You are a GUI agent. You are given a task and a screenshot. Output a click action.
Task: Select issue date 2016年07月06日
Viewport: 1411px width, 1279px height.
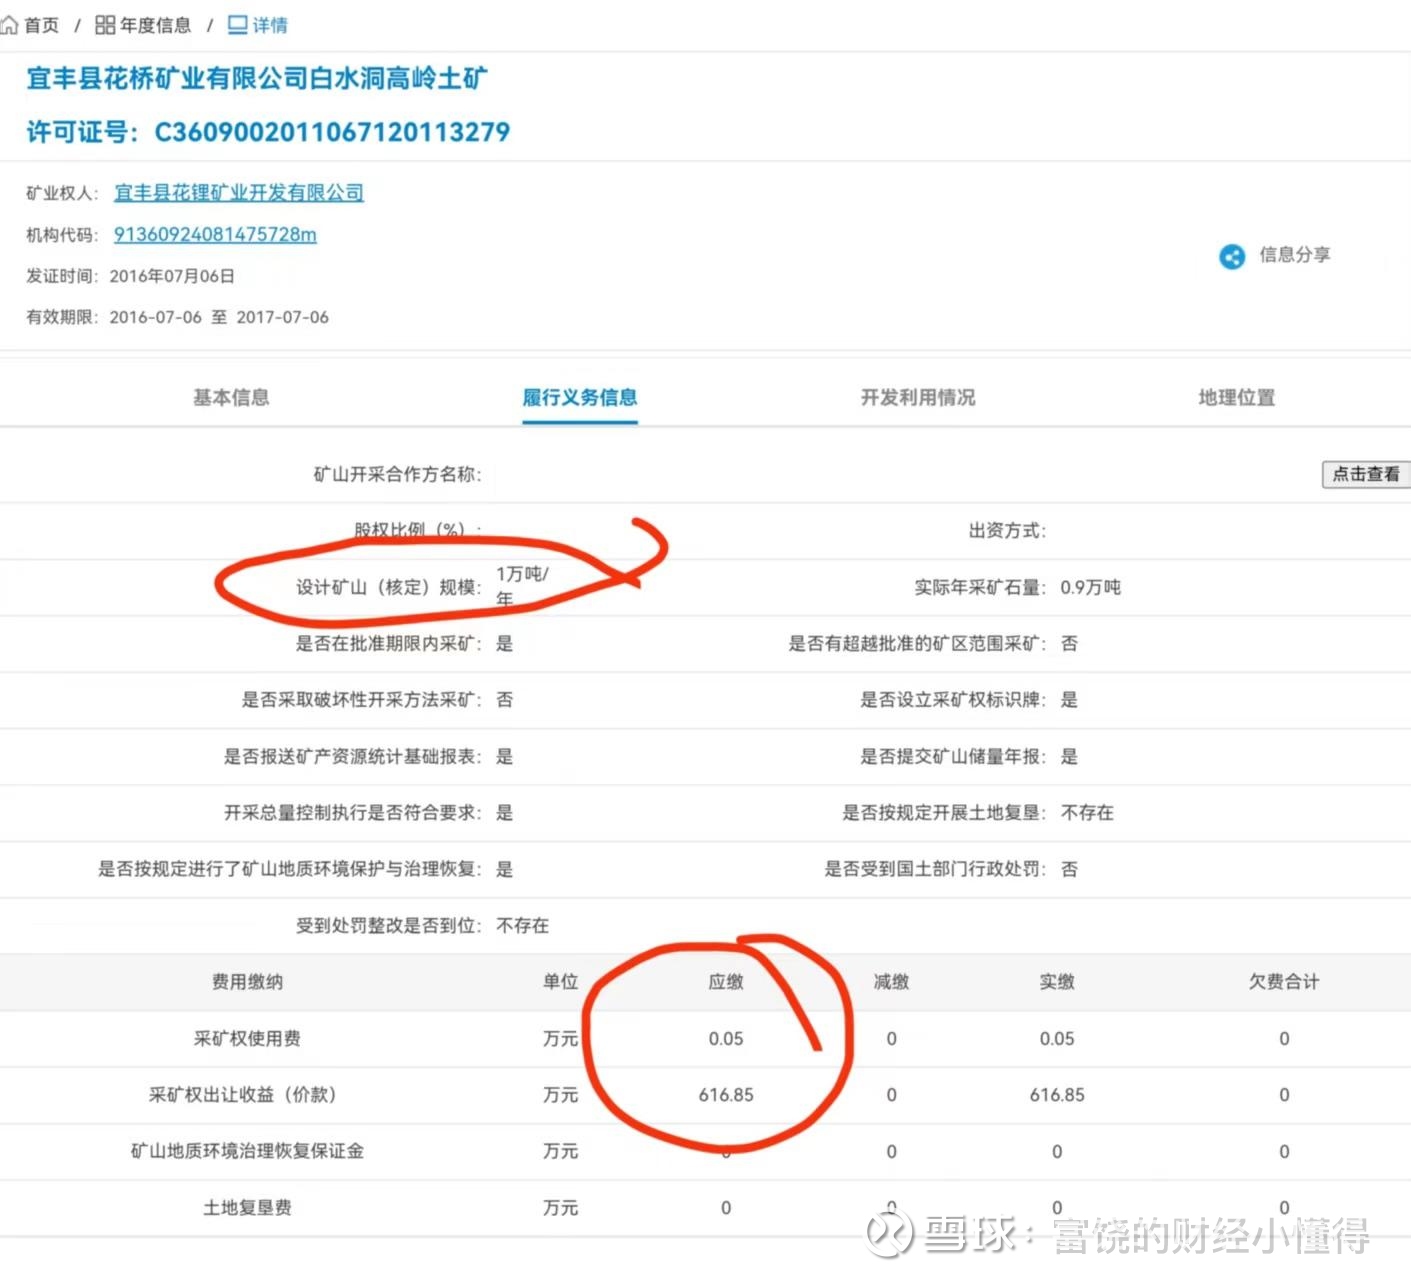coord(172,276)
